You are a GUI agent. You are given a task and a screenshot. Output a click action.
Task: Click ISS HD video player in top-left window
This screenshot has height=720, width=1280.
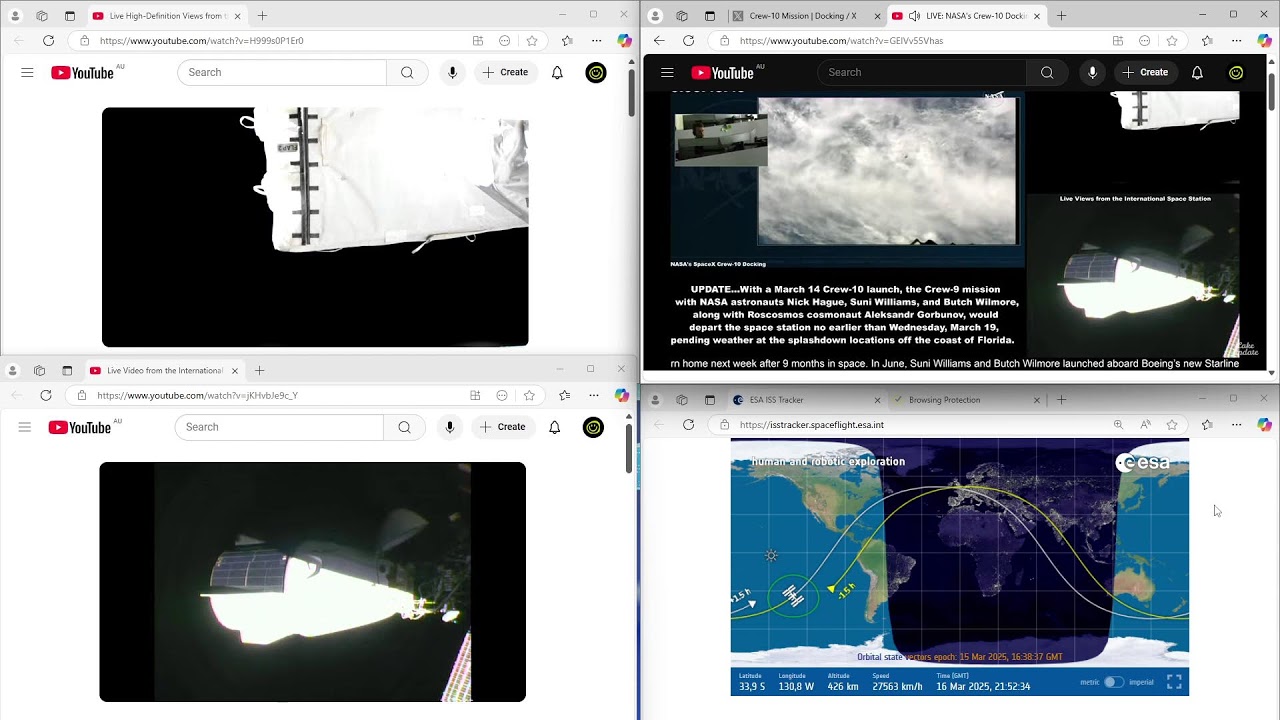tap(315, 227)
